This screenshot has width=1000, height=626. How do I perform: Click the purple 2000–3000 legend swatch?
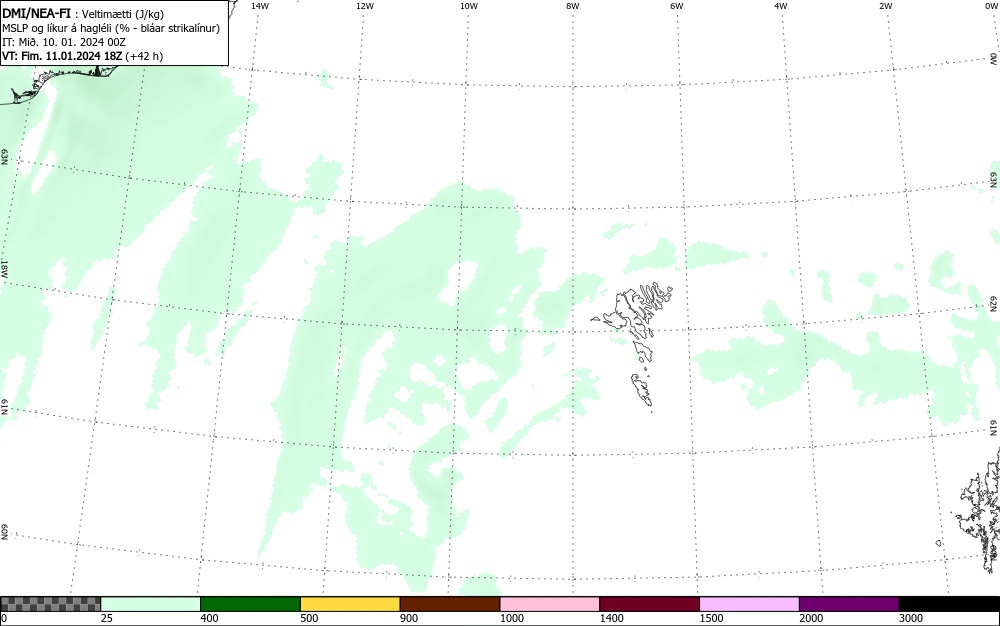click(x=849, y=604)
